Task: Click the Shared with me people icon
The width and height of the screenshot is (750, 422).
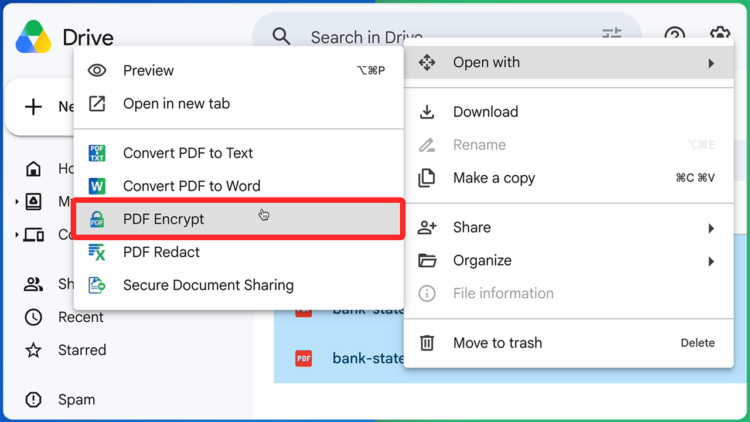Action: click(33, 284)
